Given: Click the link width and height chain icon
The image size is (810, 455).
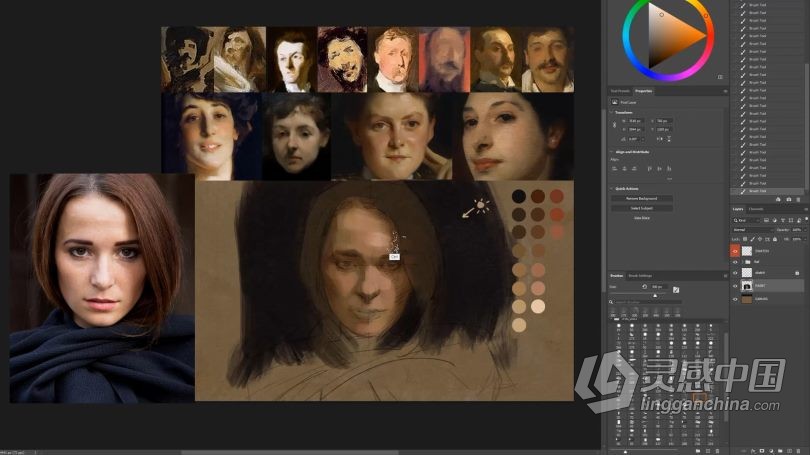Looking at the screenshot, I should (x=614, y=124).
